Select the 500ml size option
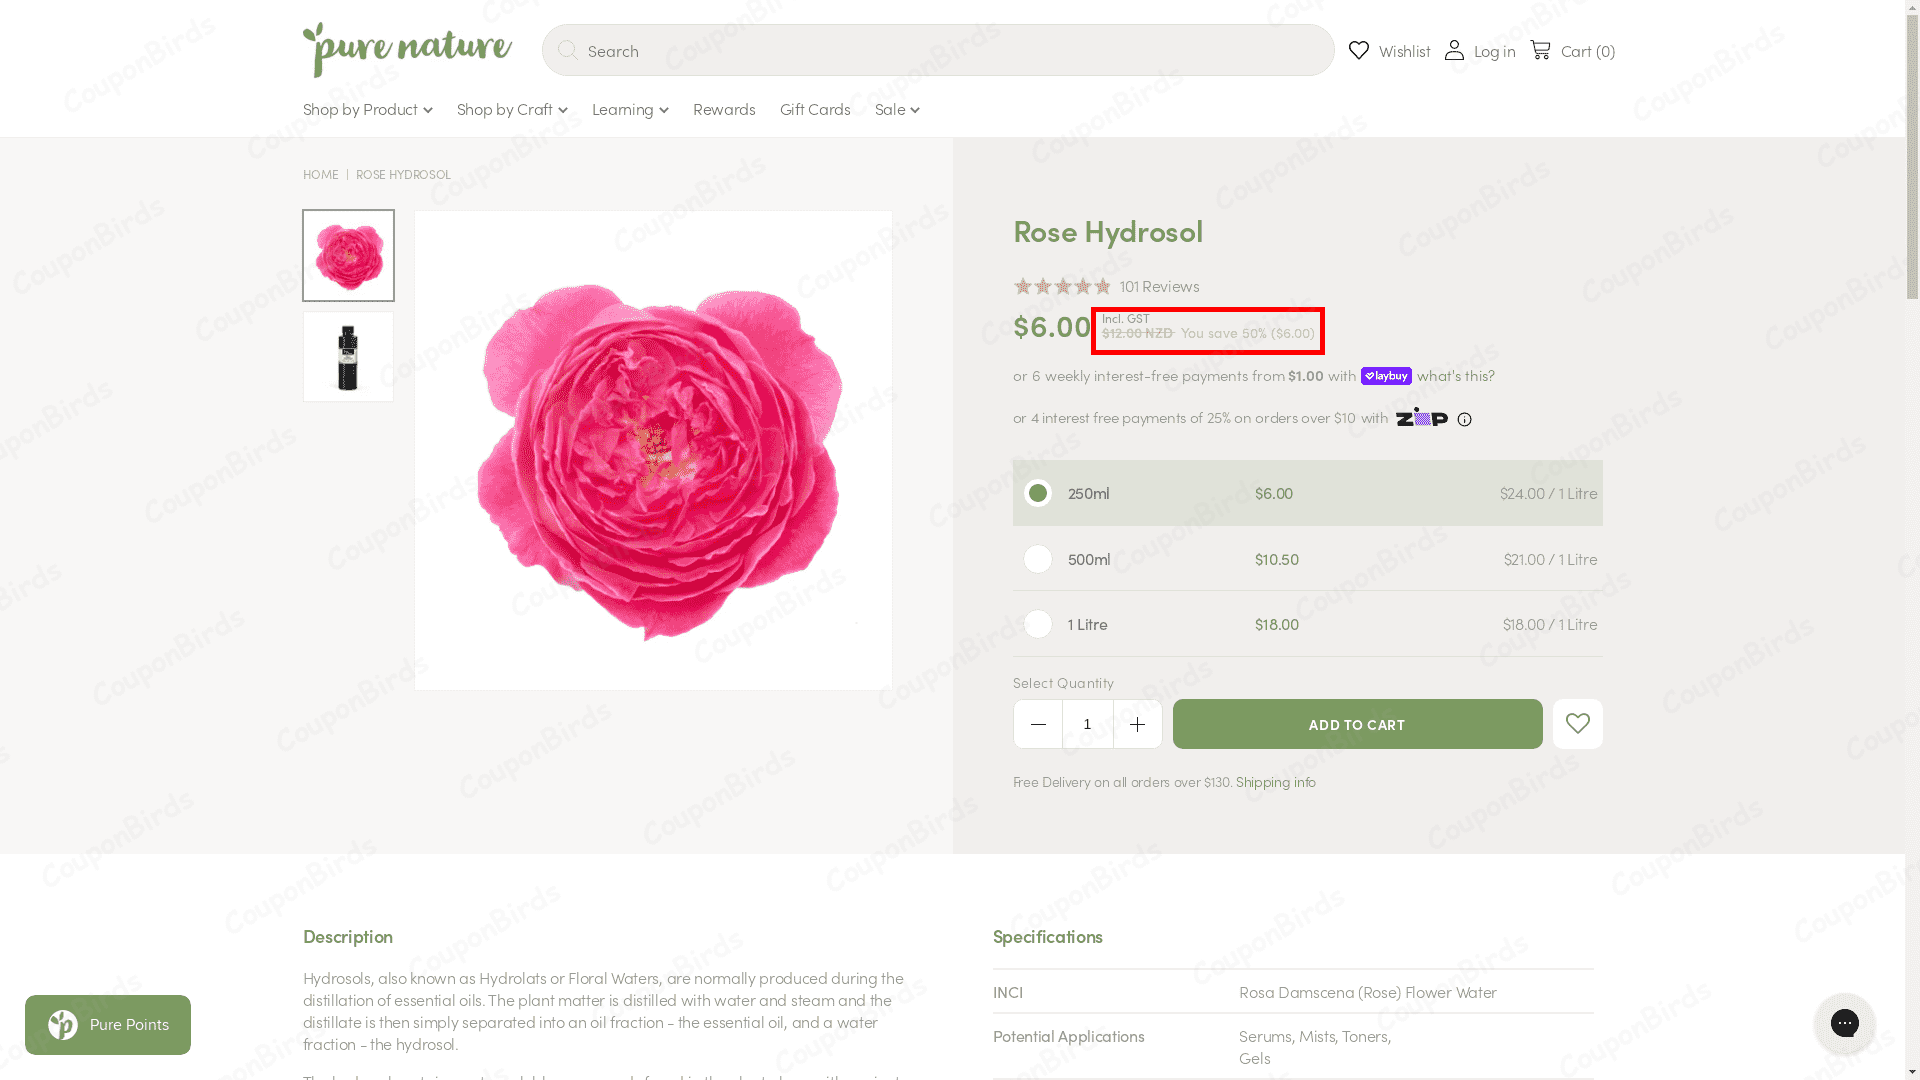 [x=1037, y=558]
